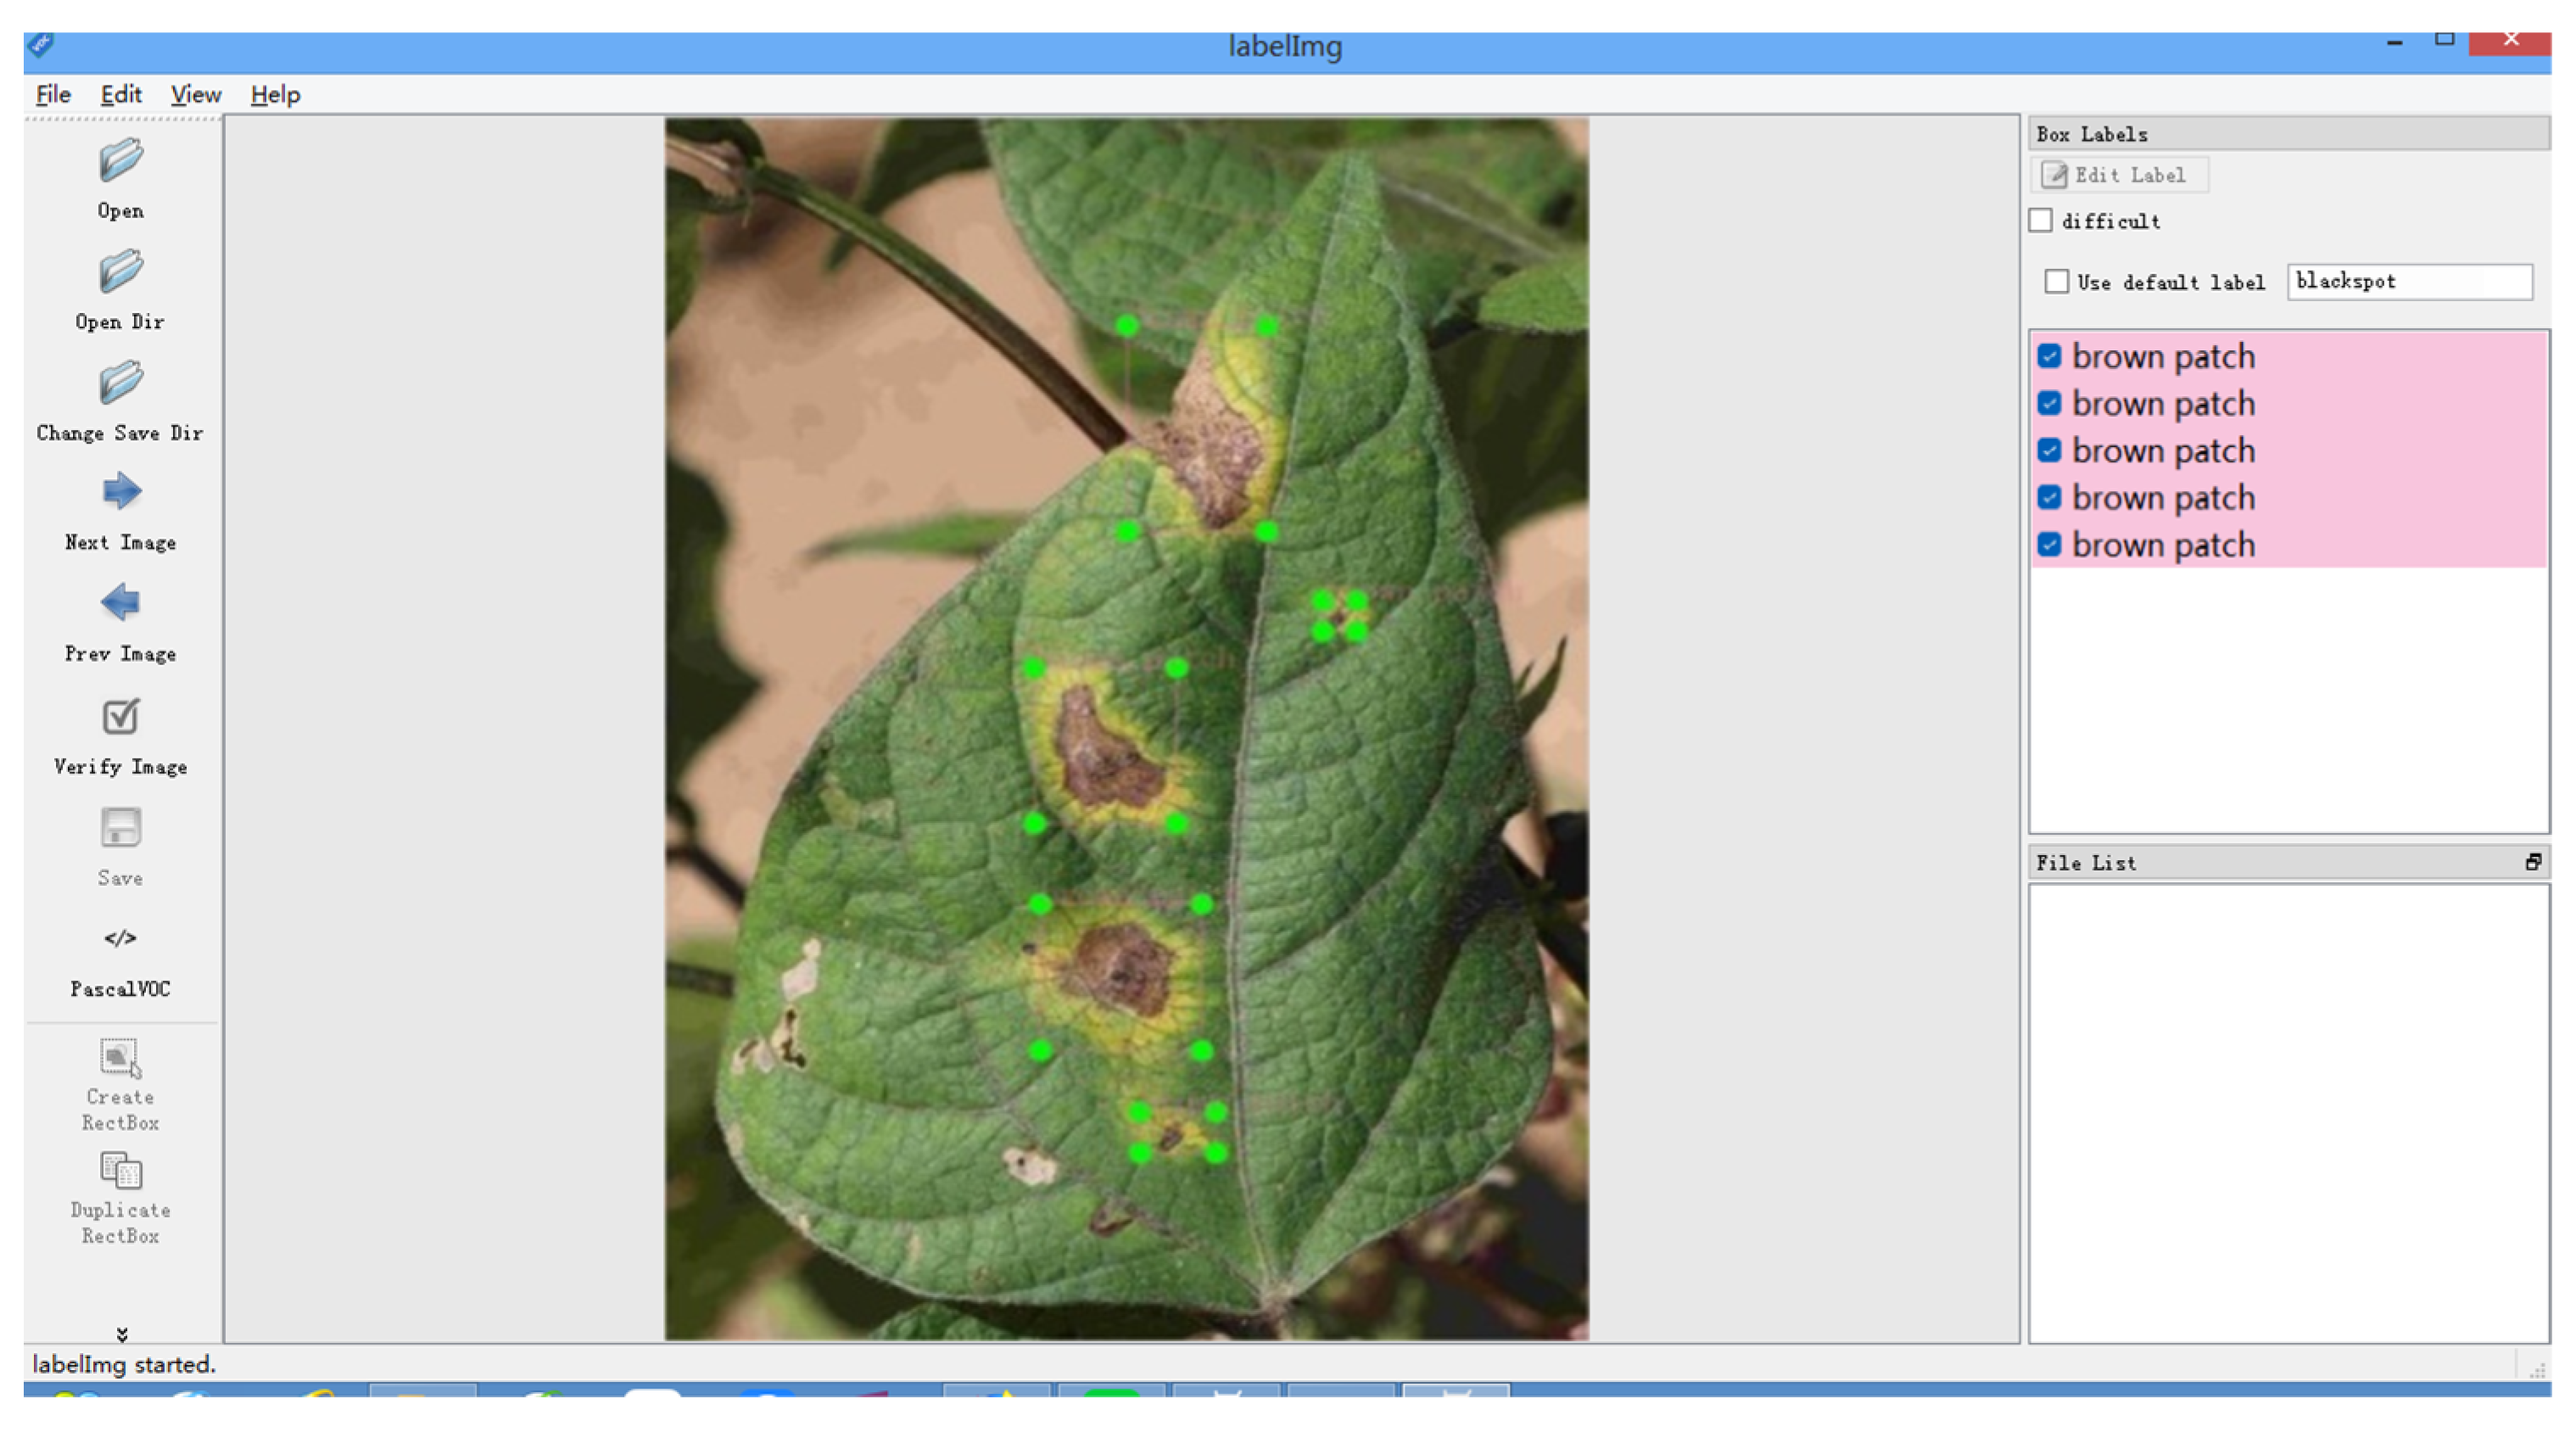This screenshot has width=2576, height=1432.
Task: Switch annotation format with PascalVOC button
Action: click(119, 938)
